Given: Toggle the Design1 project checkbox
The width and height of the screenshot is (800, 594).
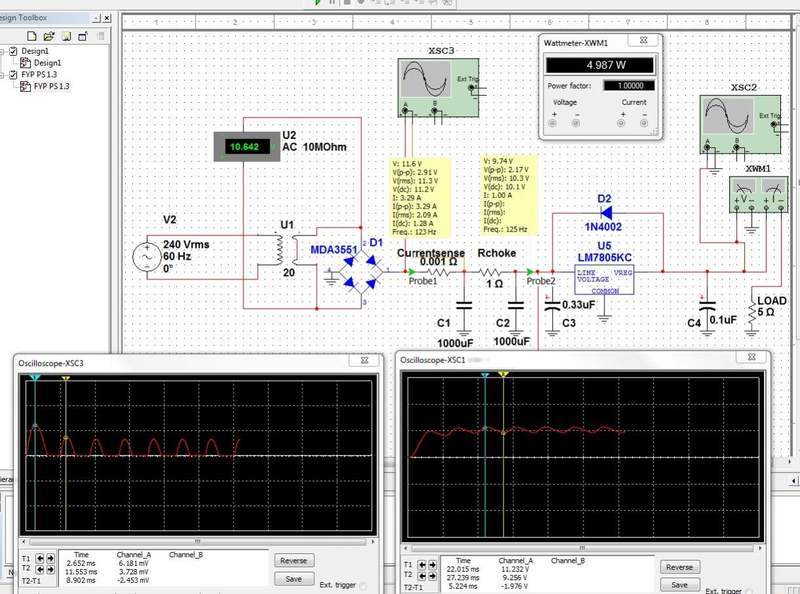Looking at the screenshot, I should tap(13, 51).
